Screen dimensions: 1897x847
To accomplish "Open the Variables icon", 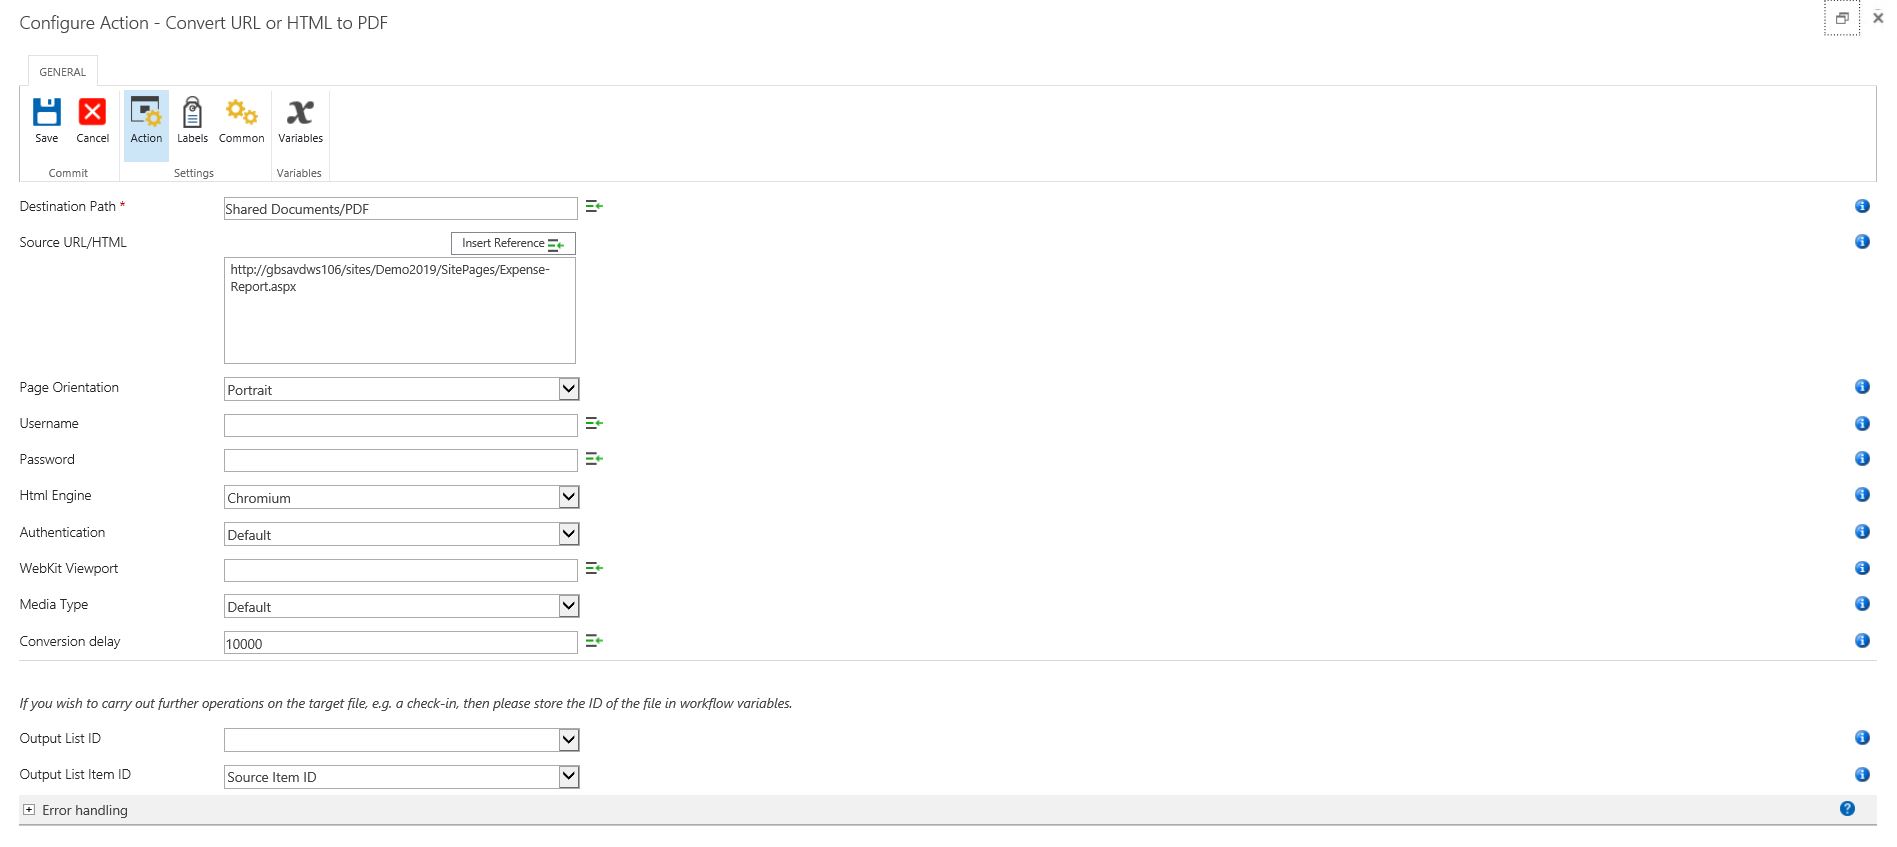I will [300, 112].
